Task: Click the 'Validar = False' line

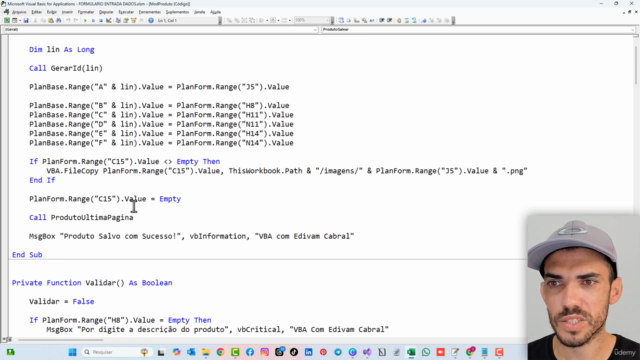Action: coord(62,302)
